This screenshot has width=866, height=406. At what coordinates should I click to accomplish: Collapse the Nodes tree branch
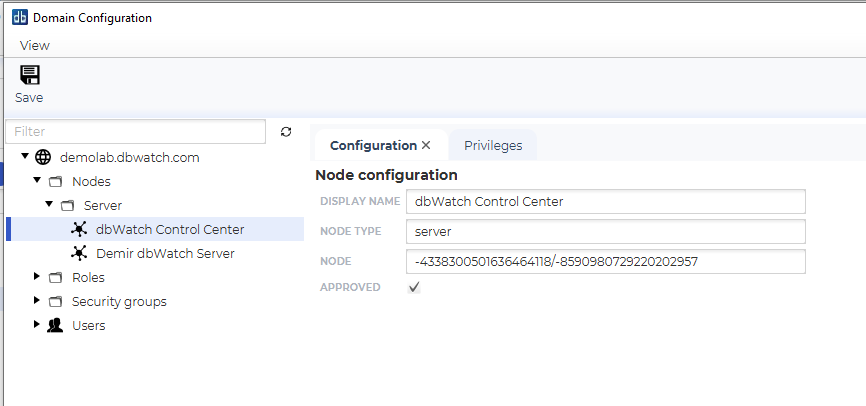click(x=37, y=180)
